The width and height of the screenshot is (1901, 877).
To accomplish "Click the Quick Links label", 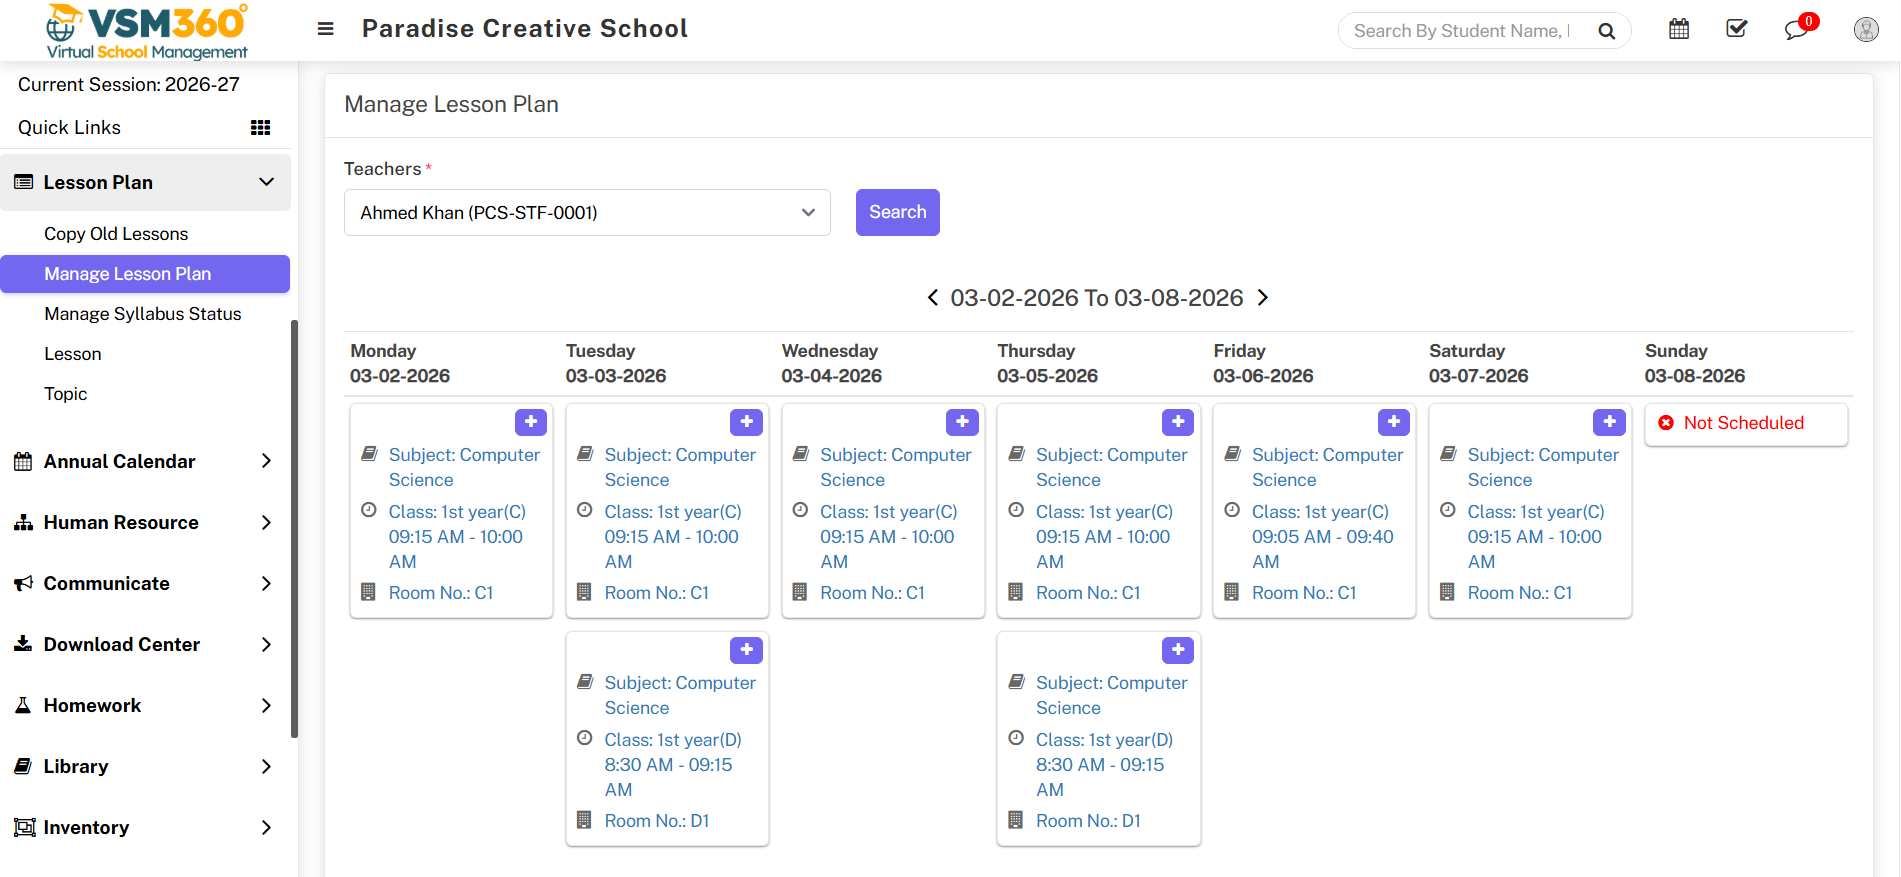I will tap(69, 127).
